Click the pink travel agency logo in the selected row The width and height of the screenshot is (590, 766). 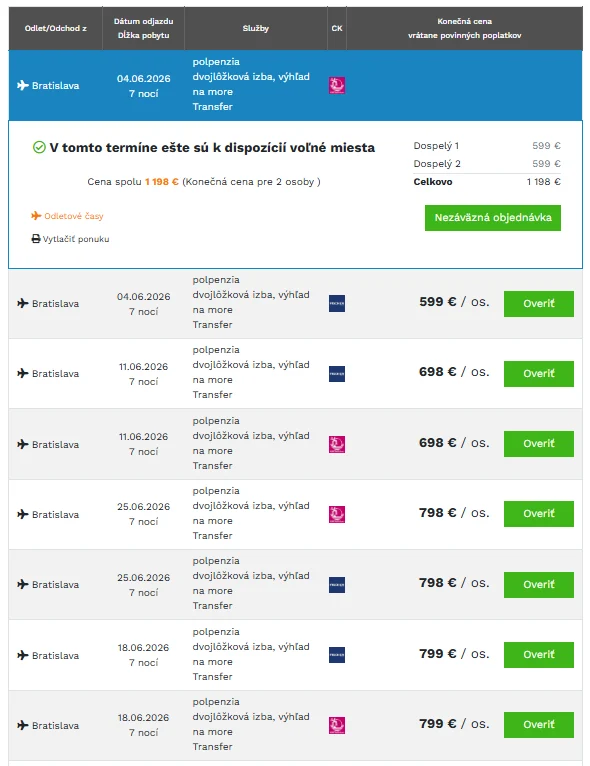(337, 85)
